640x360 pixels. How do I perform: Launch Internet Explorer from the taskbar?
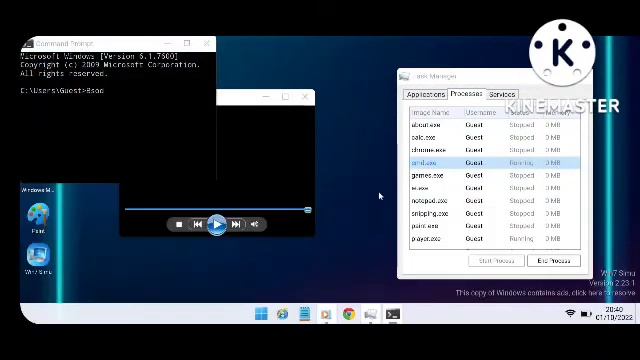(282, 314)
